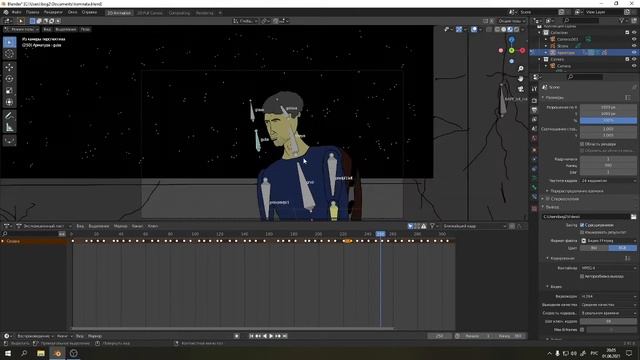Select the Measure tool
This screenshot has width=640, height=360.
click(9, 128)
